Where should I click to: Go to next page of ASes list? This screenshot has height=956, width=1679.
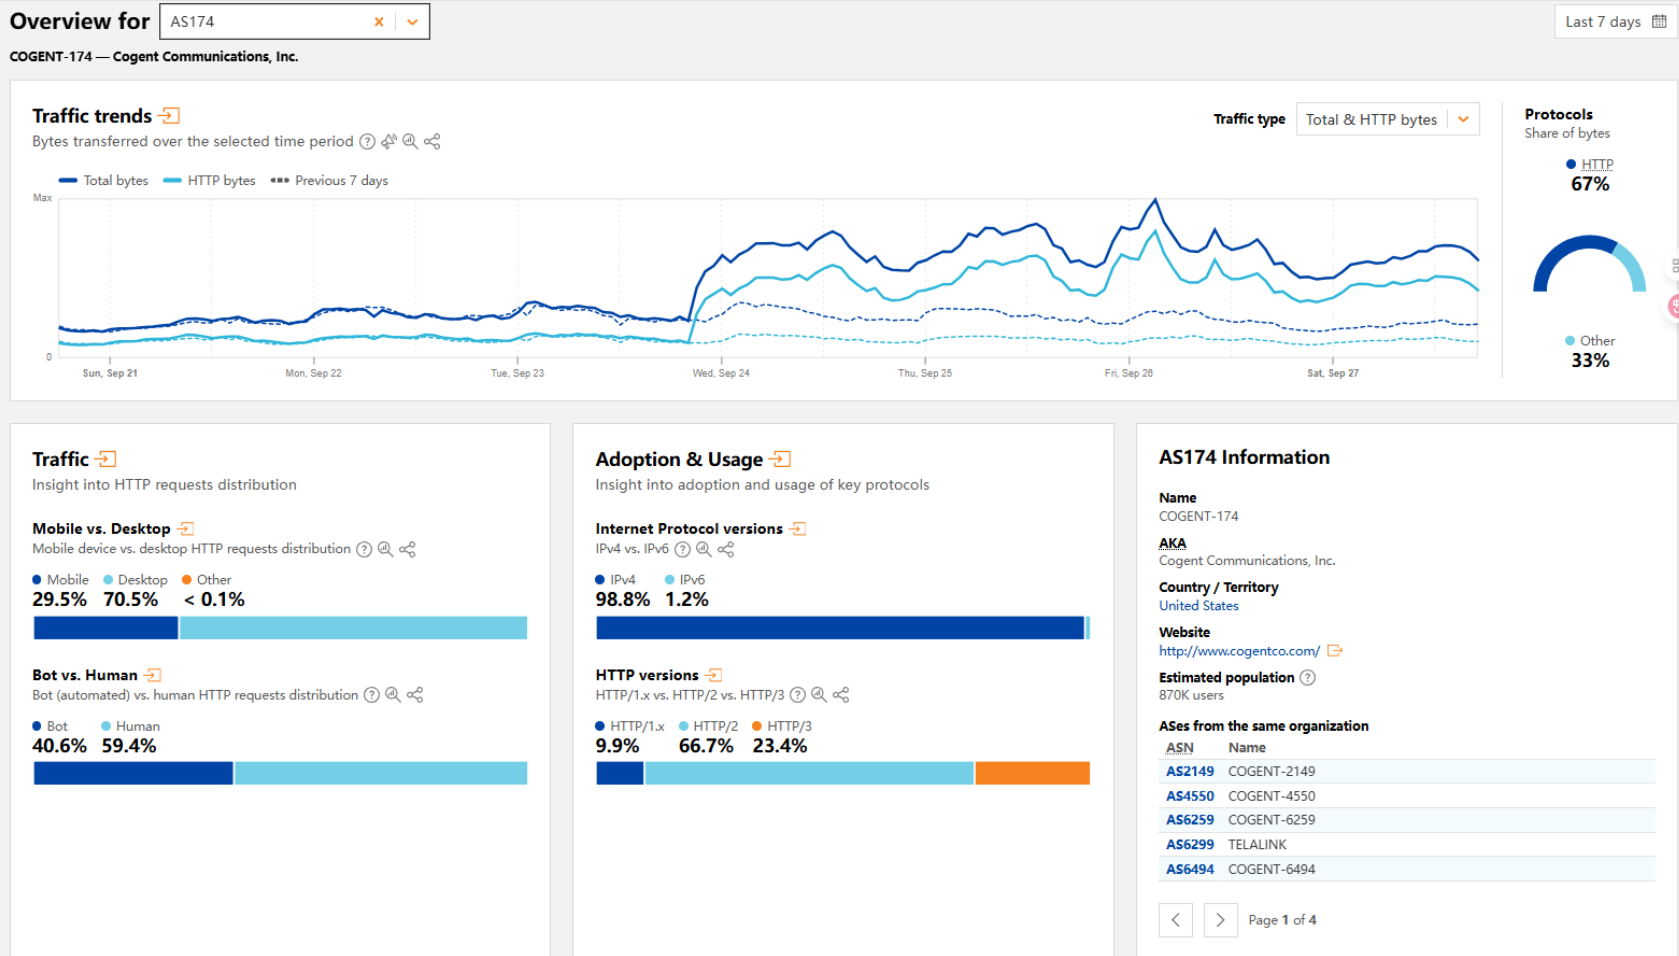pos(1220,920)
